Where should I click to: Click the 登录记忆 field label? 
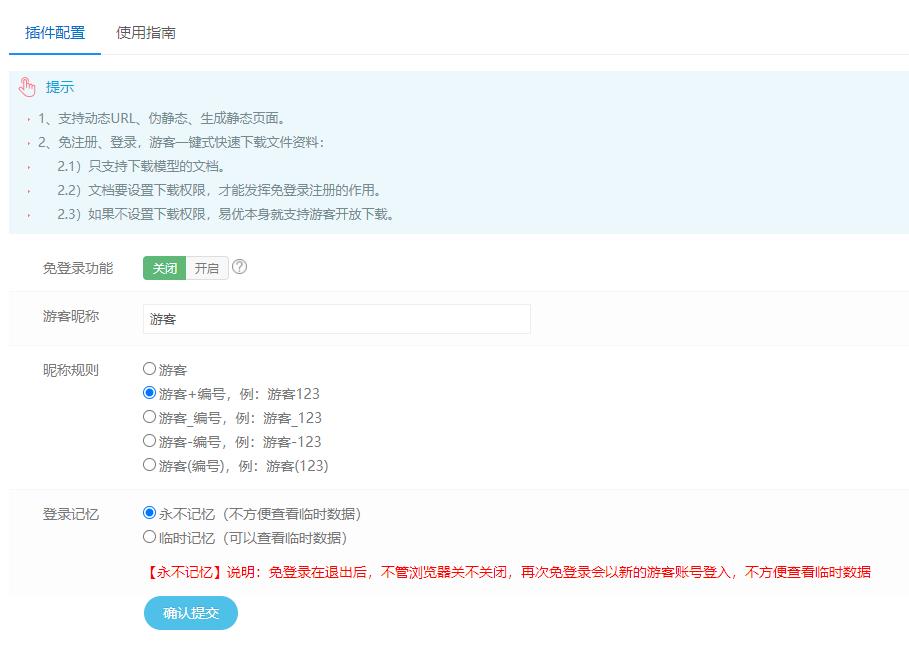[71, 514]
